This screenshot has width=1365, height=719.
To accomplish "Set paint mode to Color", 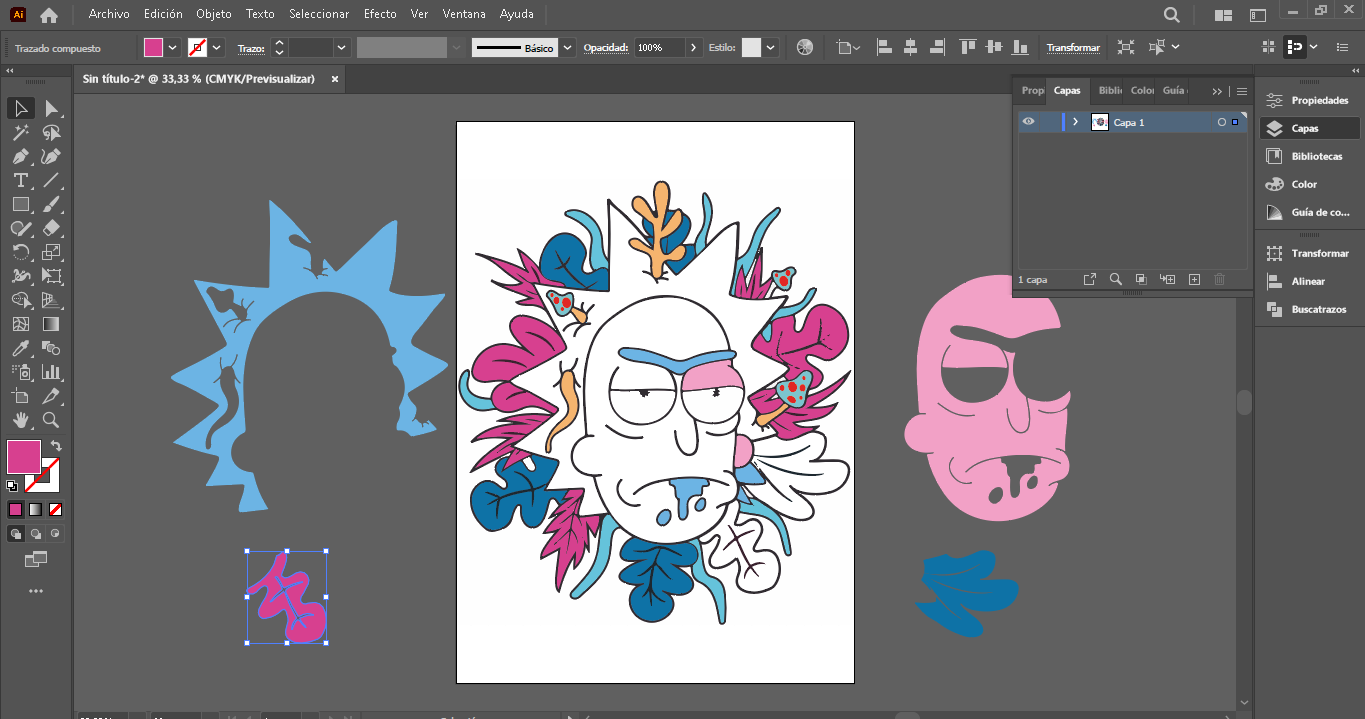I will [15, 509].
